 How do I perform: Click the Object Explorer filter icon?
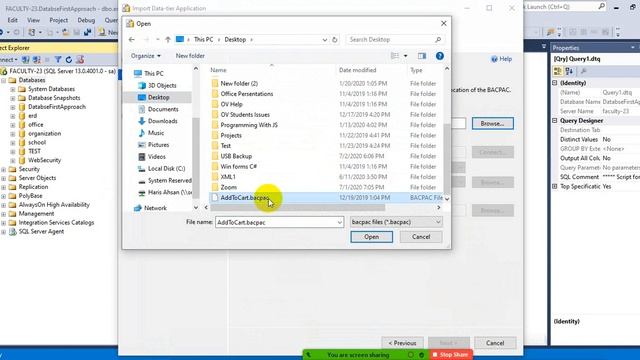pos(58,60)
